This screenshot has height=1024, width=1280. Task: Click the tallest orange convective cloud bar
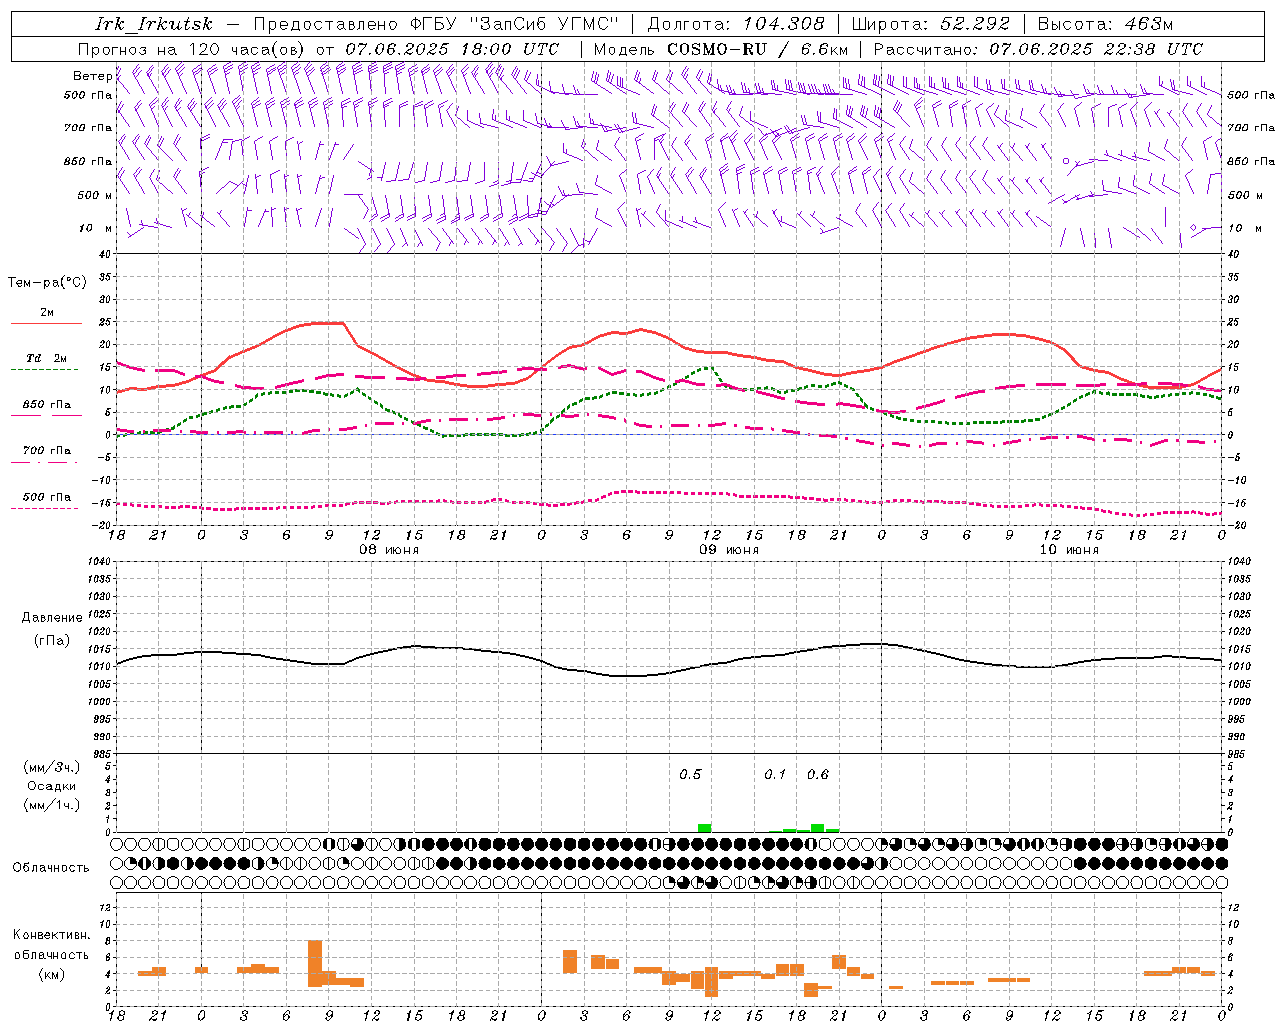315,963
